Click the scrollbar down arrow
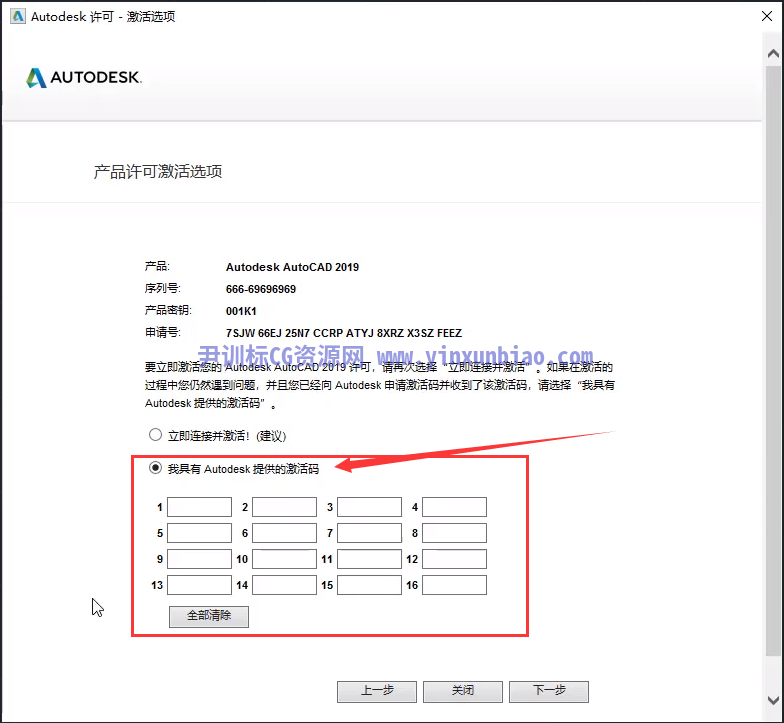The image size is (784, 723). click(774, 700)
